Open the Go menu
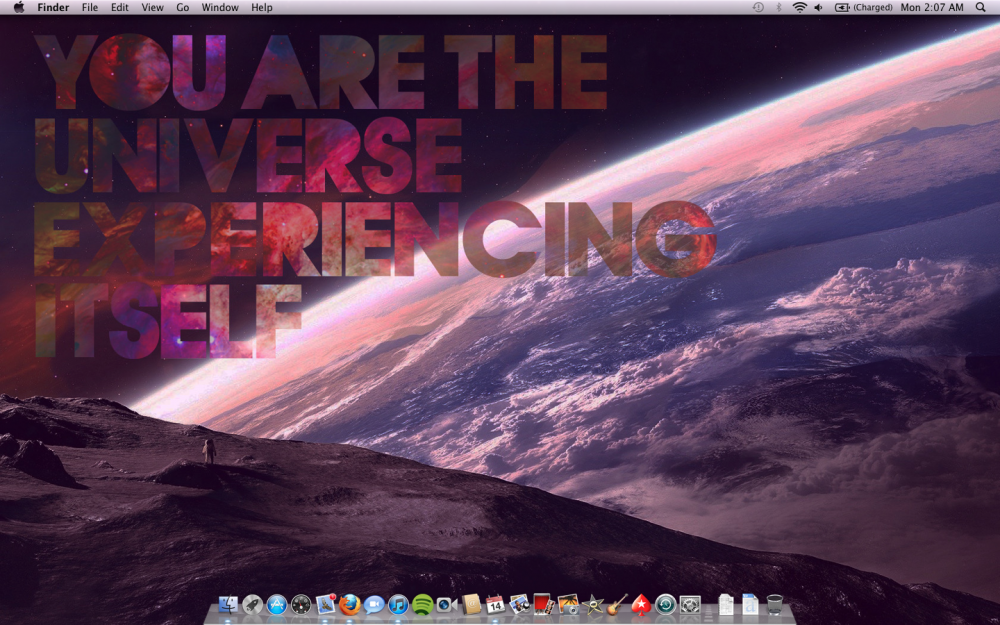The image size is (1000, 625). pos(182,7)
